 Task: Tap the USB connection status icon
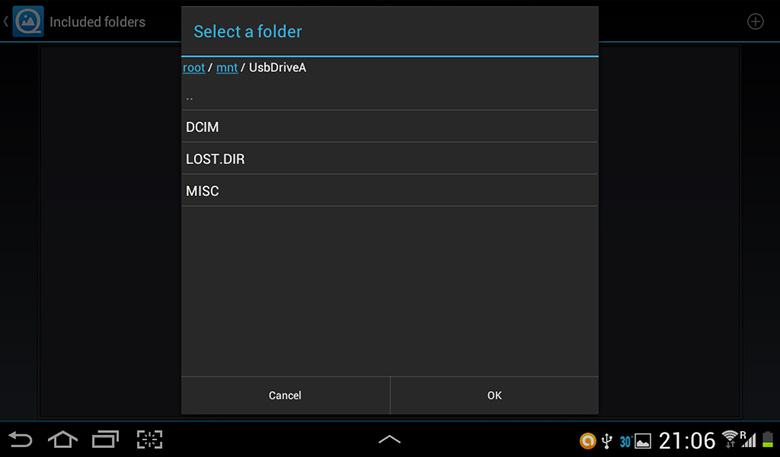click(606, 441)
